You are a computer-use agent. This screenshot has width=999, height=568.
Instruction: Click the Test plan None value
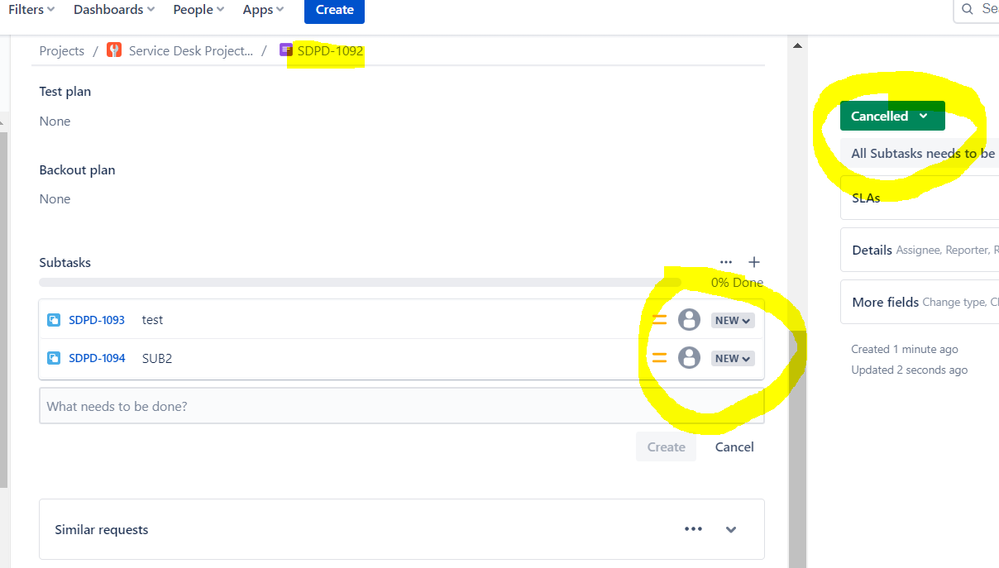pos(55,121)
